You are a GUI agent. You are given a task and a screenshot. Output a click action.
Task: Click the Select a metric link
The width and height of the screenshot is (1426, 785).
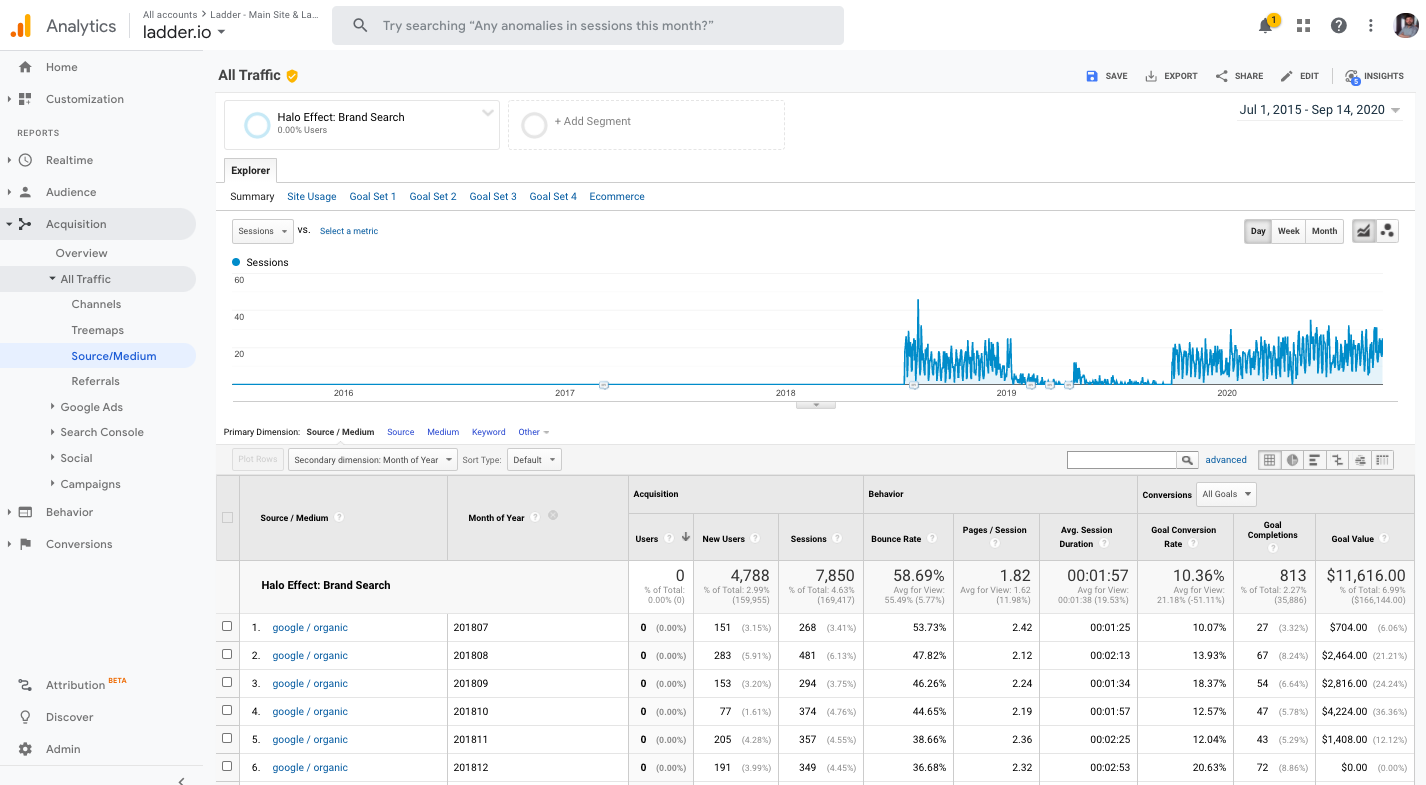coord(349,231)
